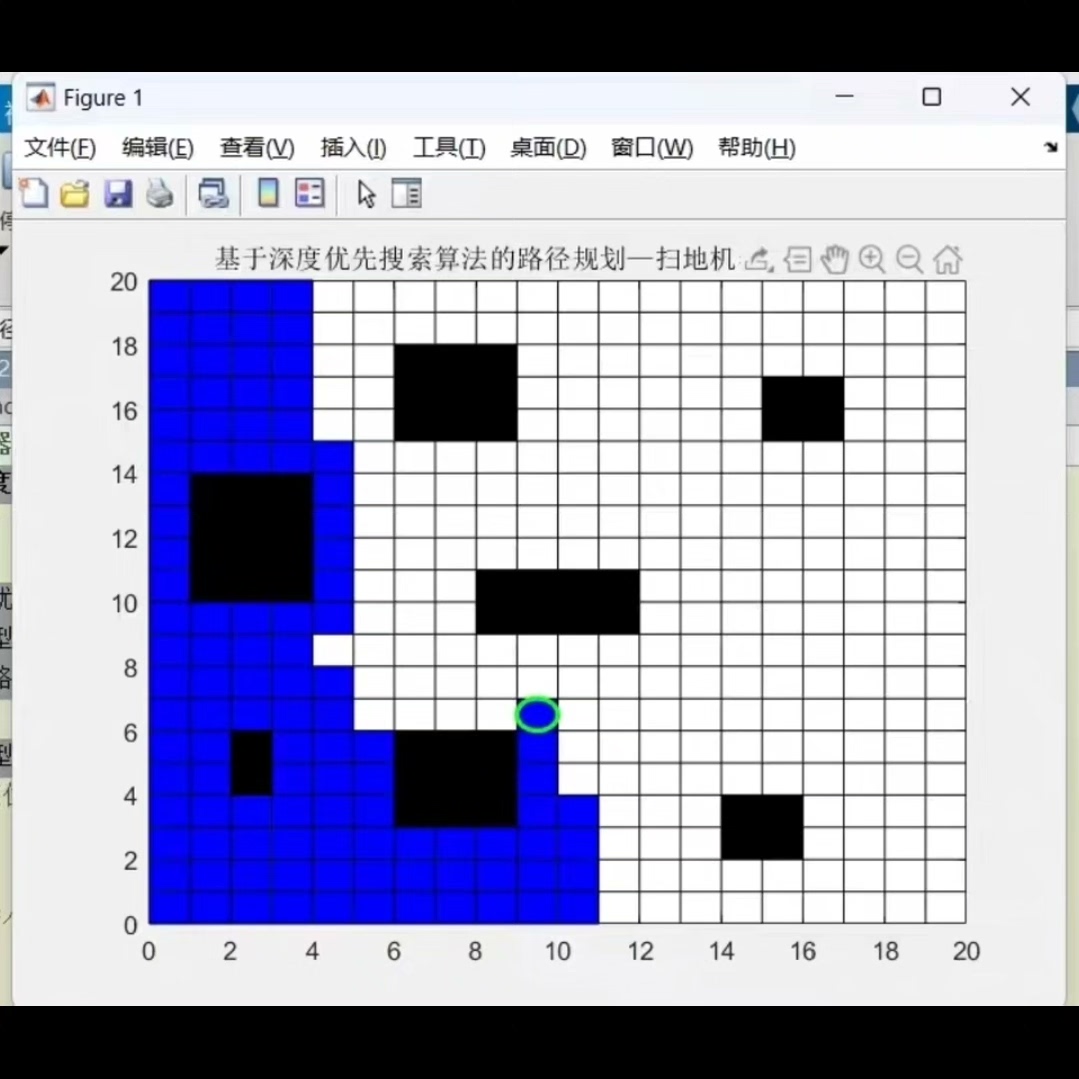The height and width of the screenshot is (1079, 1079).
Task: Enable data tips from the axes toolbar
Action: tap(797, 259)
